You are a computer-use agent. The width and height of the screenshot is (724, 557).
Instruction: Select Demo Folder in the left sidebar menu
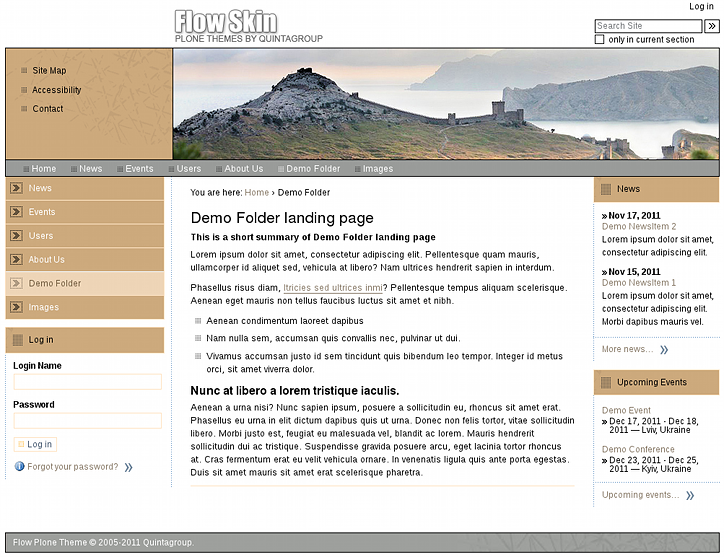pyautogui.click(x=84, y=283)
